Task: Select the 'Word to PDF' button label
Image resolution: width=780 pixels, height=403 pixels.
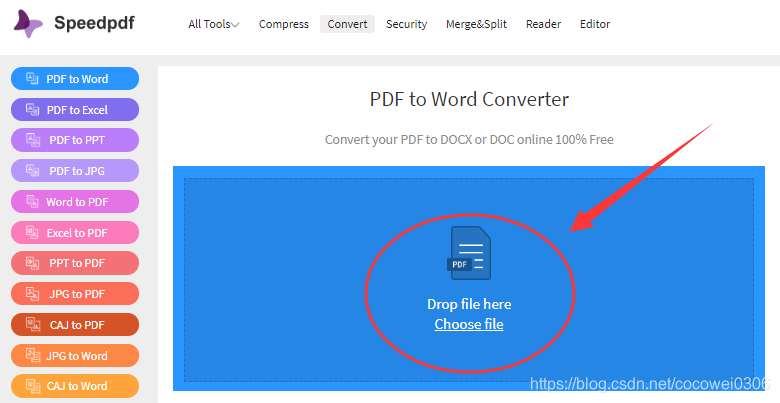Action: pos(77,202)
